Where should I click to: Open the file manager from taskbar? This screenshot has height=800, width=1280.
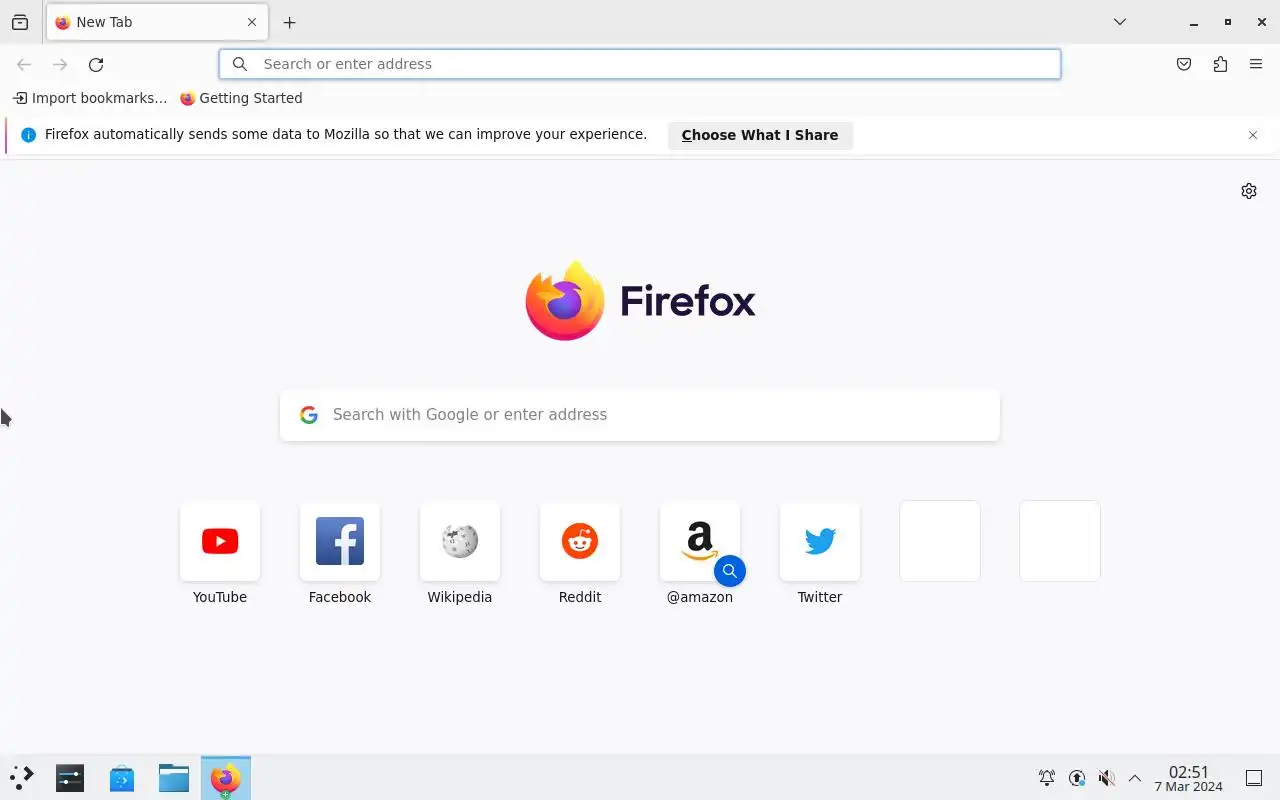pos(174,778)
